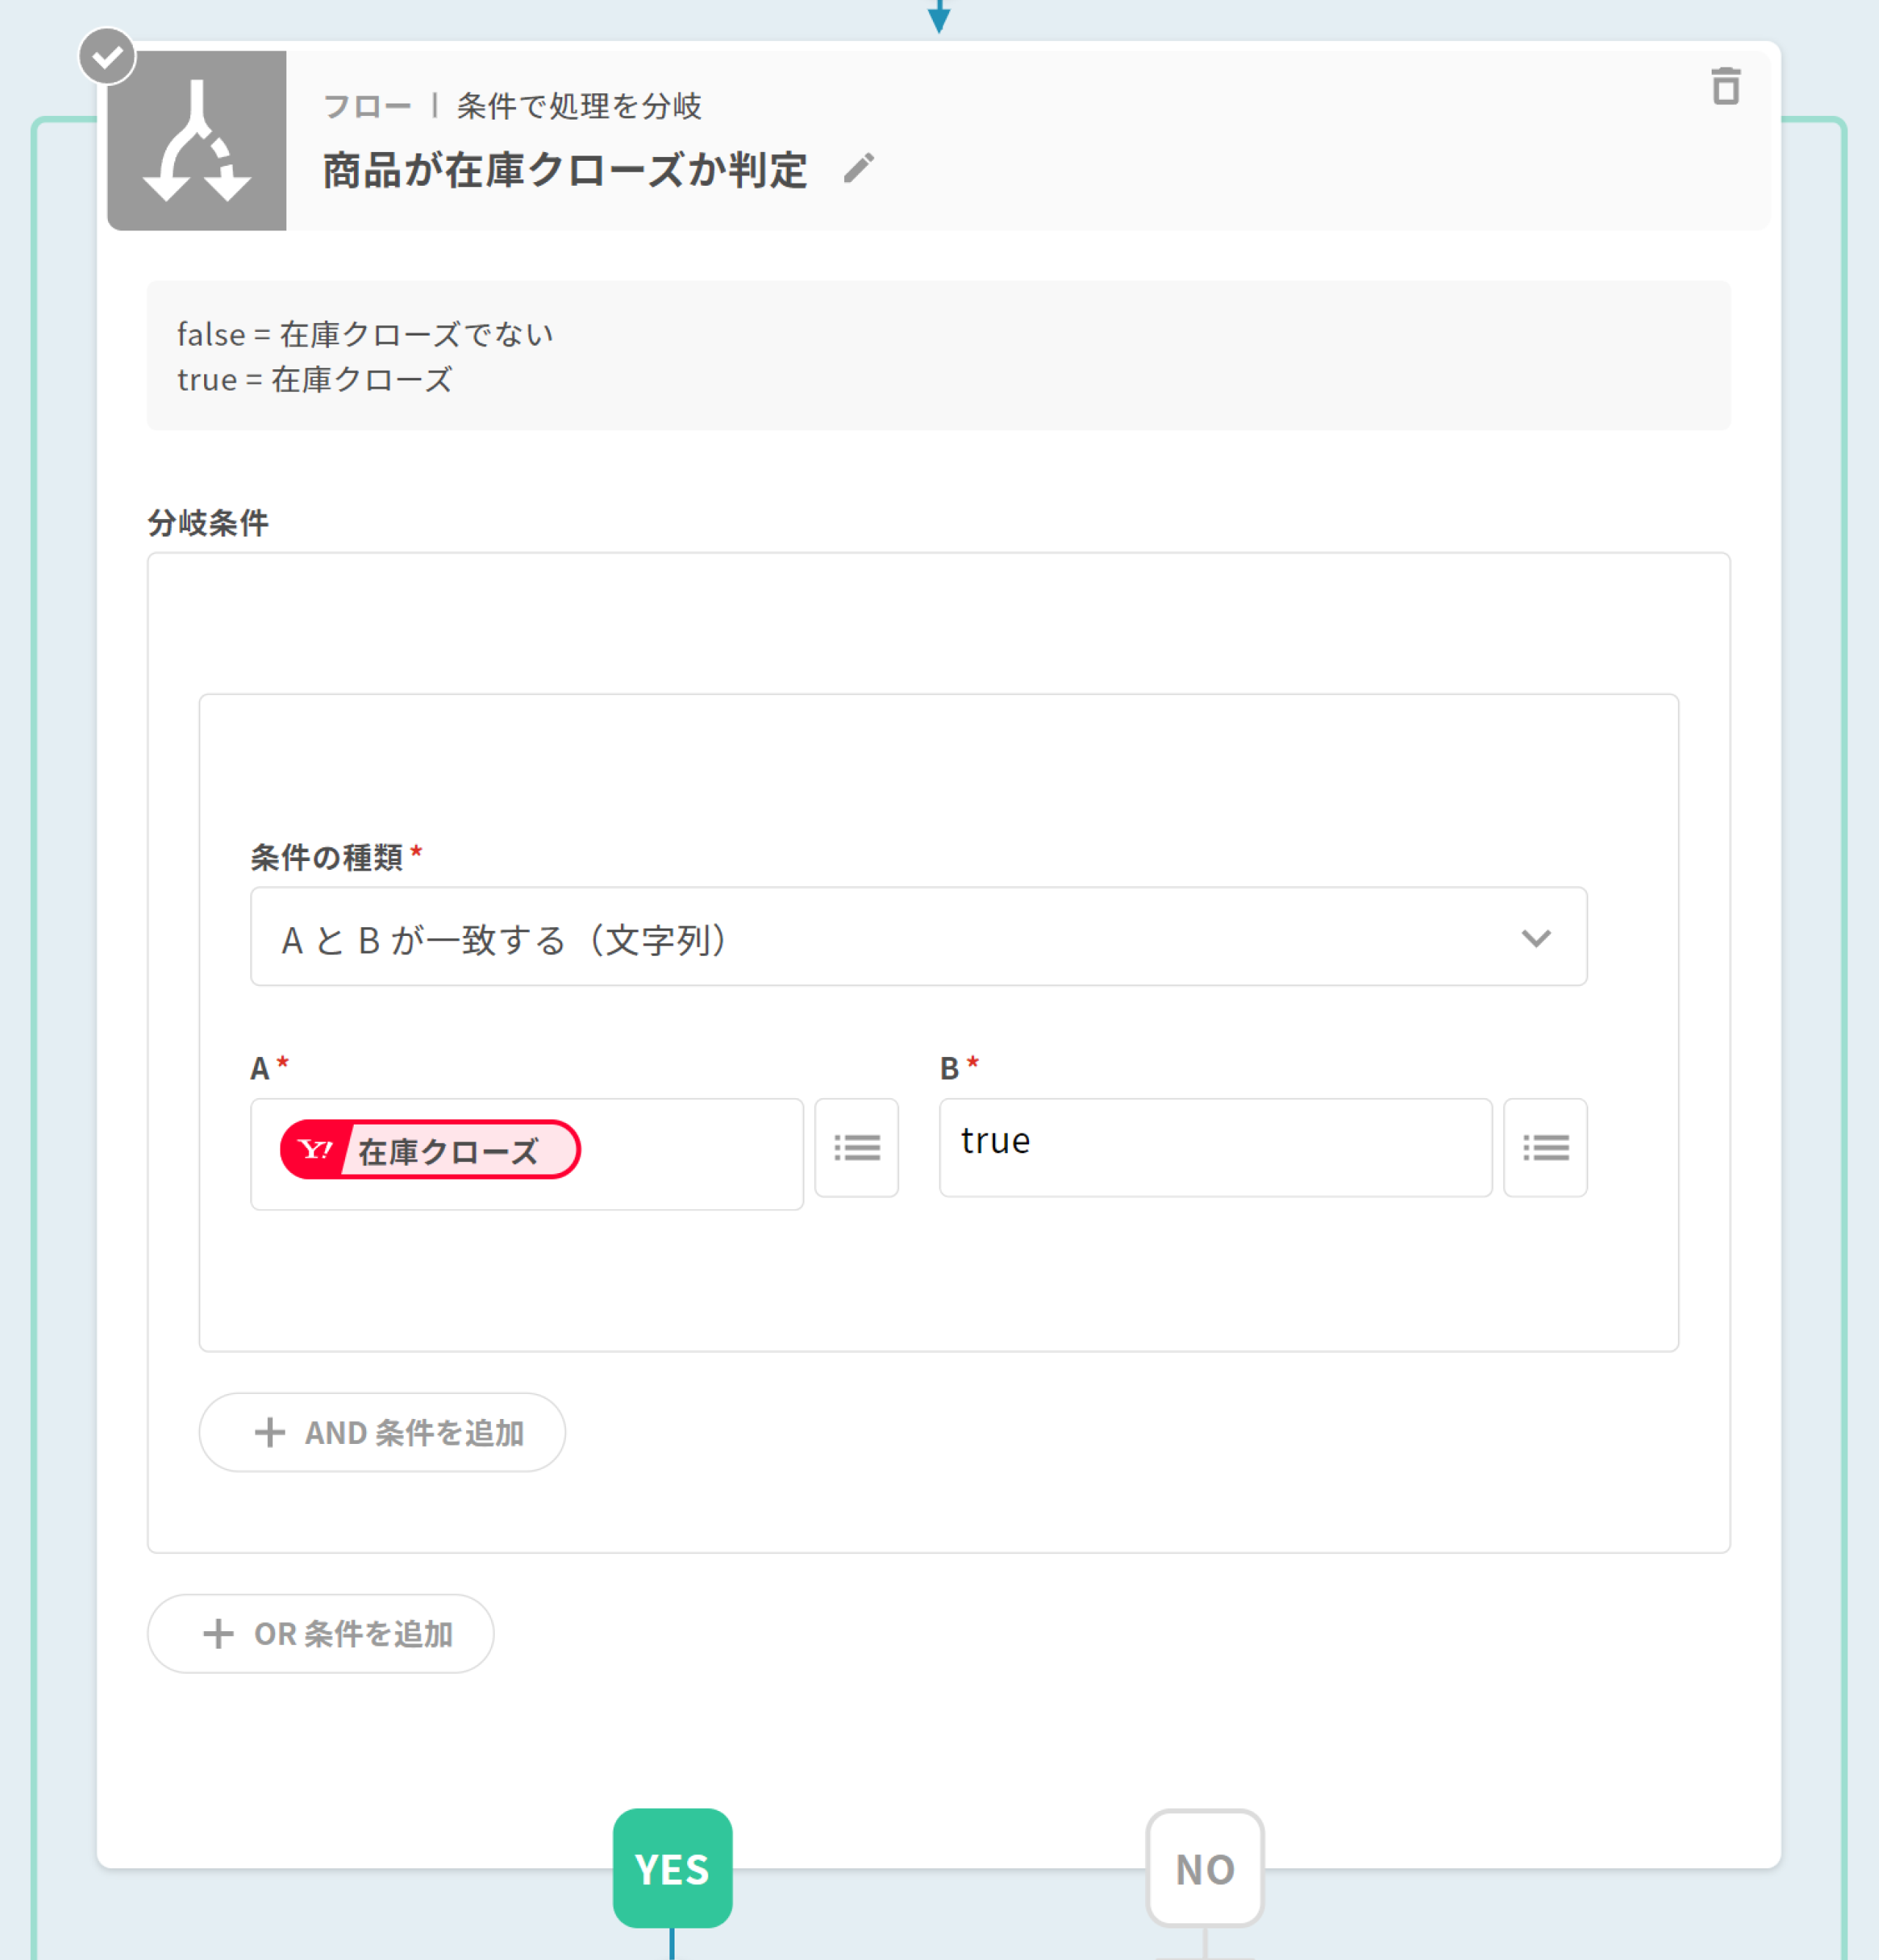This screenshot has width=1879, height=1960.
Task: Click the plus icon beside AND 条件を追加
Action: (269, 1432)
